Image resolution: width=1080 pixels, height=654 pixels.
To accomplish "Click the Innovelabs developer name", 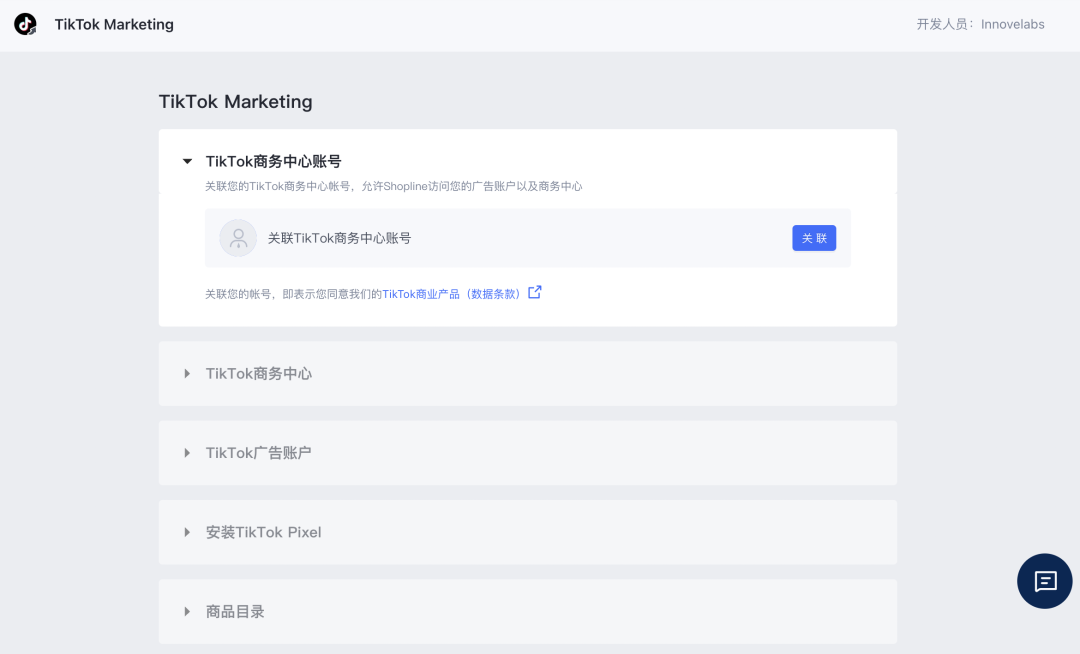I will 1012,24.
